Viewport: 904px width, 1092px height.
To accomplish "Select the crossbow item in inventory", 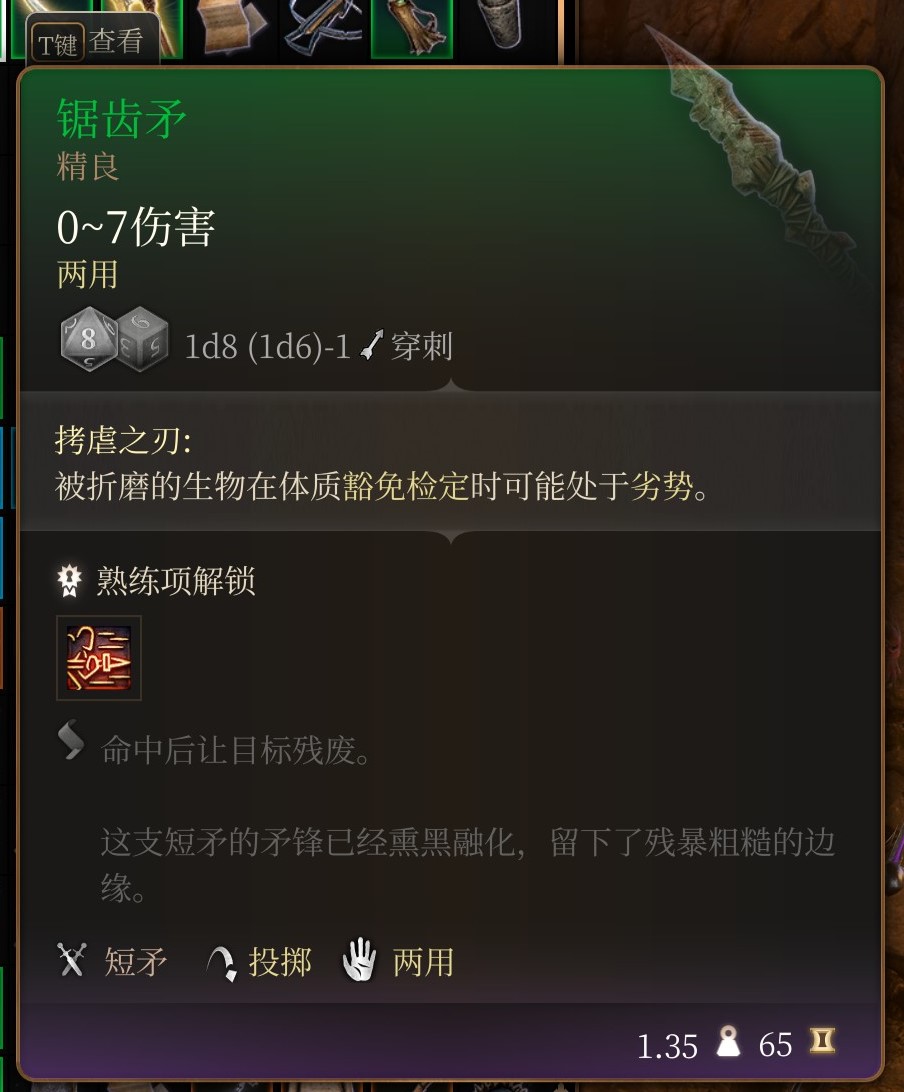I will coord(322,26).
